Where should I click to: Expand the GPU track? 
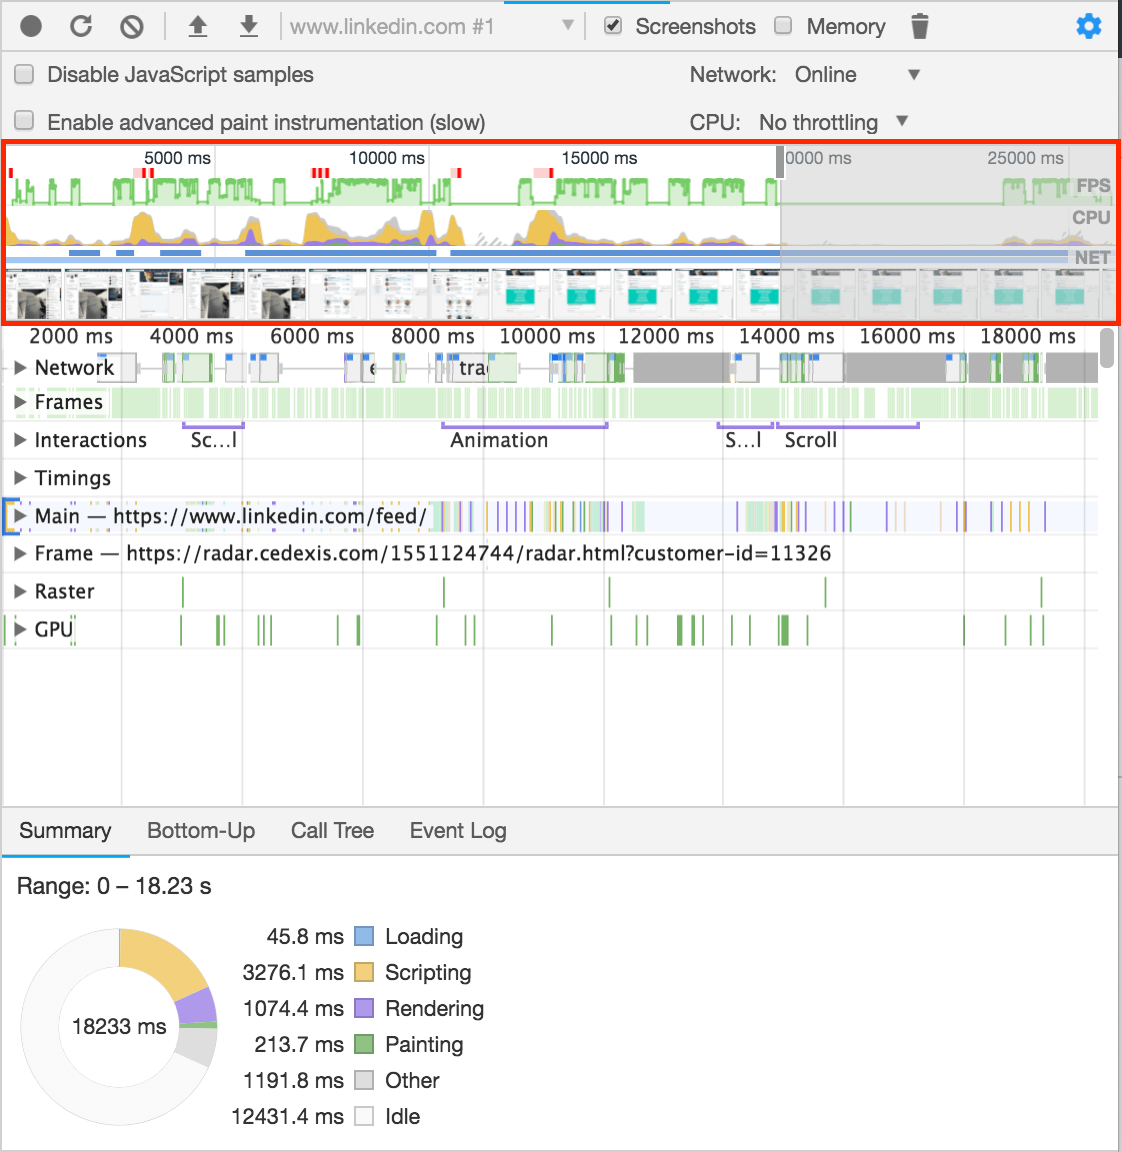click(20, 629)
